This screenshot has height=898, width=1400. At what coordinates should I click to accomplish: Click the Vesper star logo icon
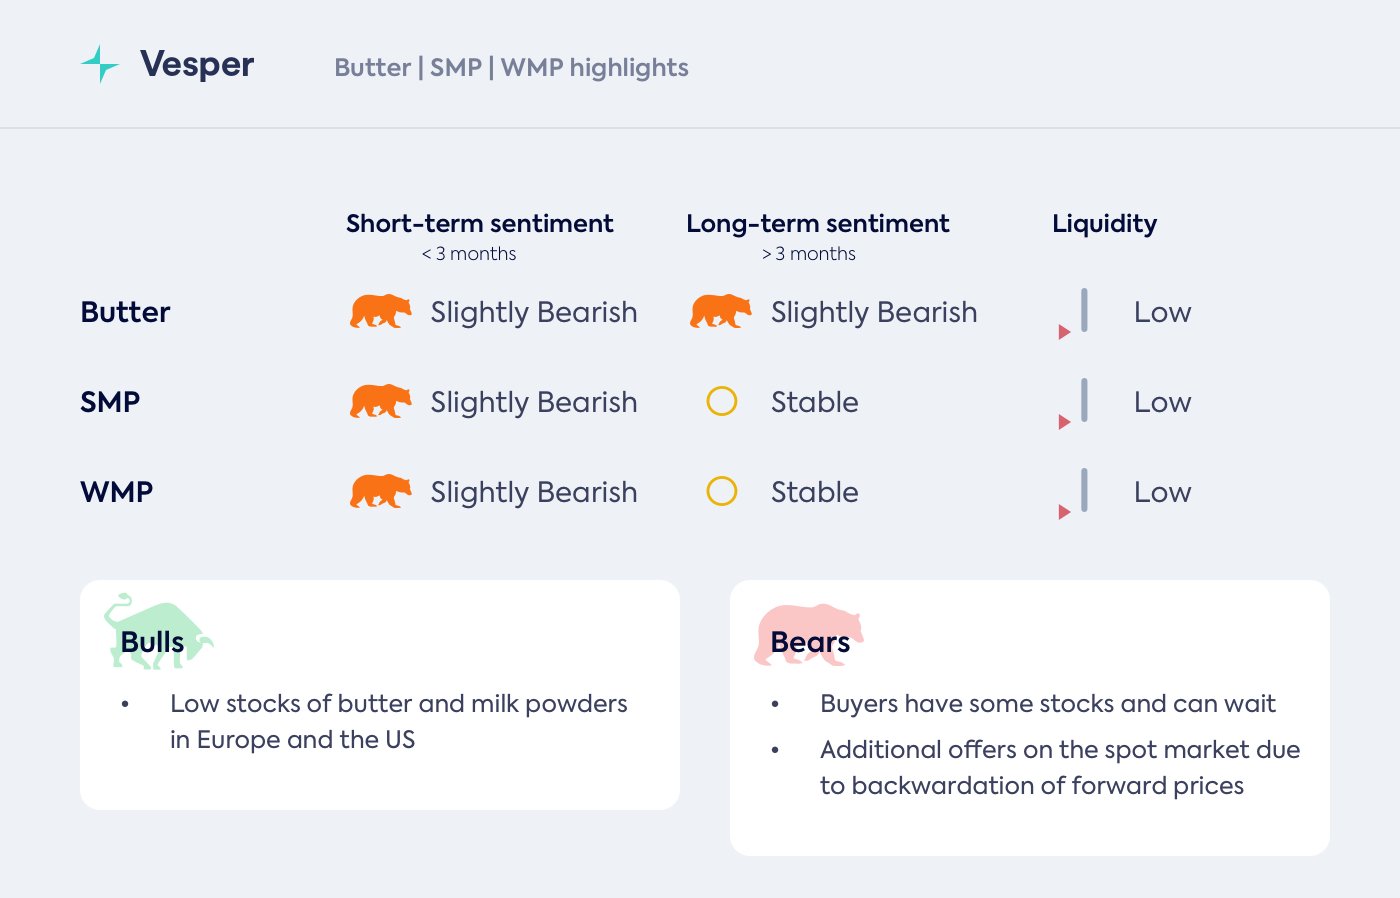coord(100,64)
